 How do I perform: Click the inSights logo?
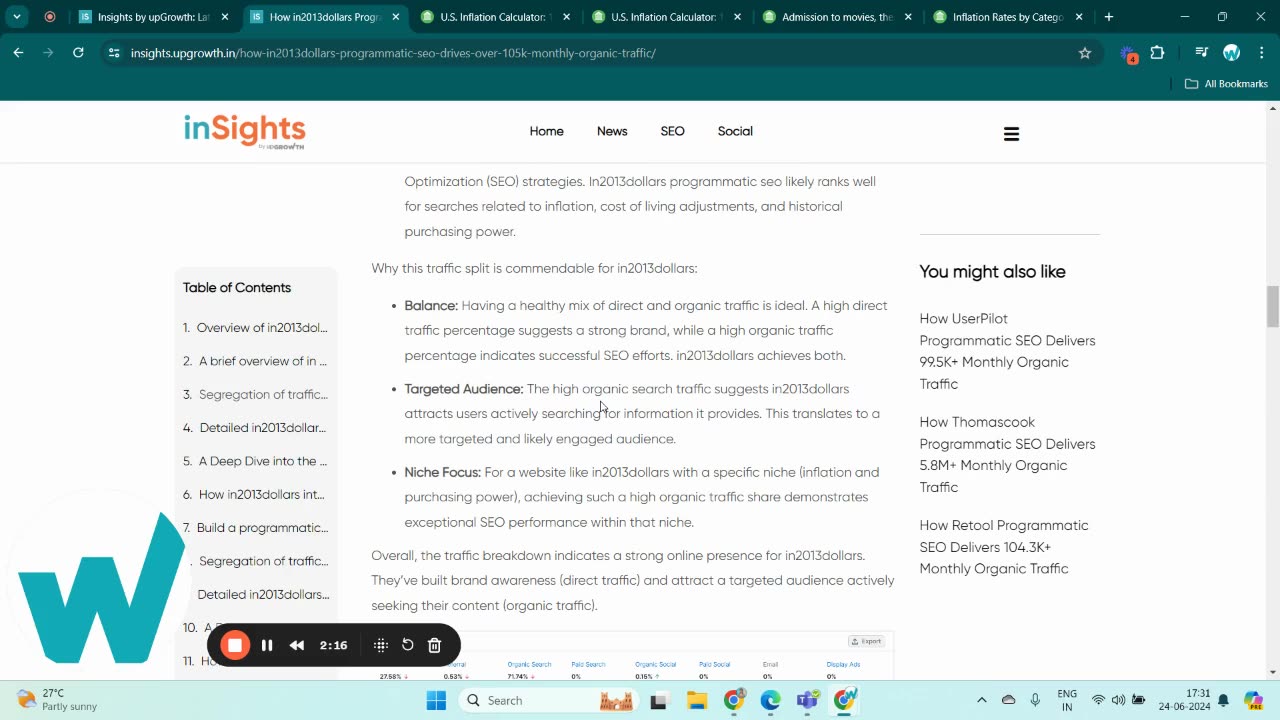point(244,131)
